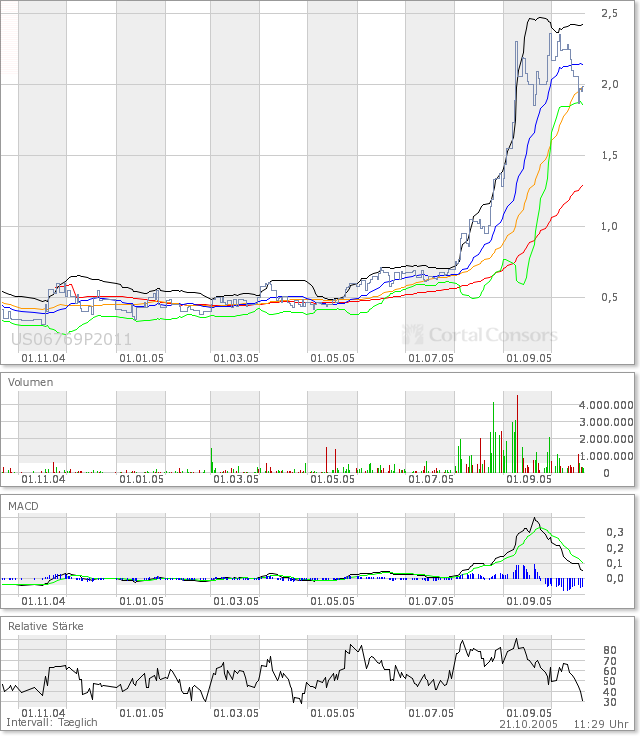Click the 0,5 price axis label
Image resolution: width=640 pixels, height=736 pixels.
tap(609, 297)
